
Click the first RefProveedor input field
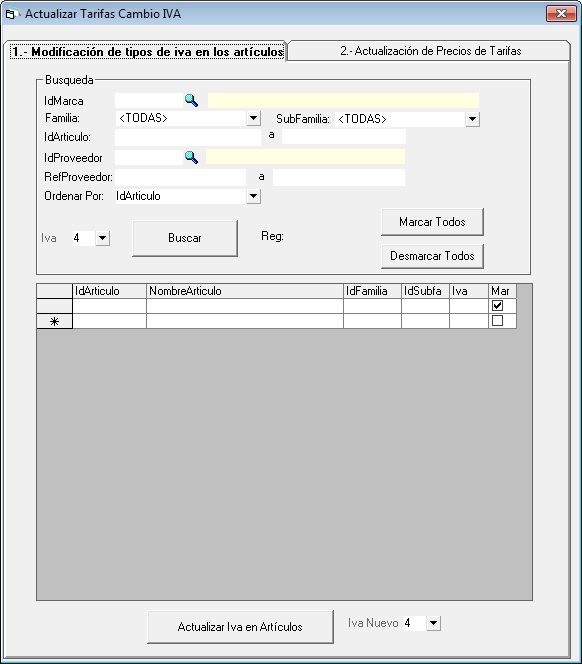coord(180,177)
